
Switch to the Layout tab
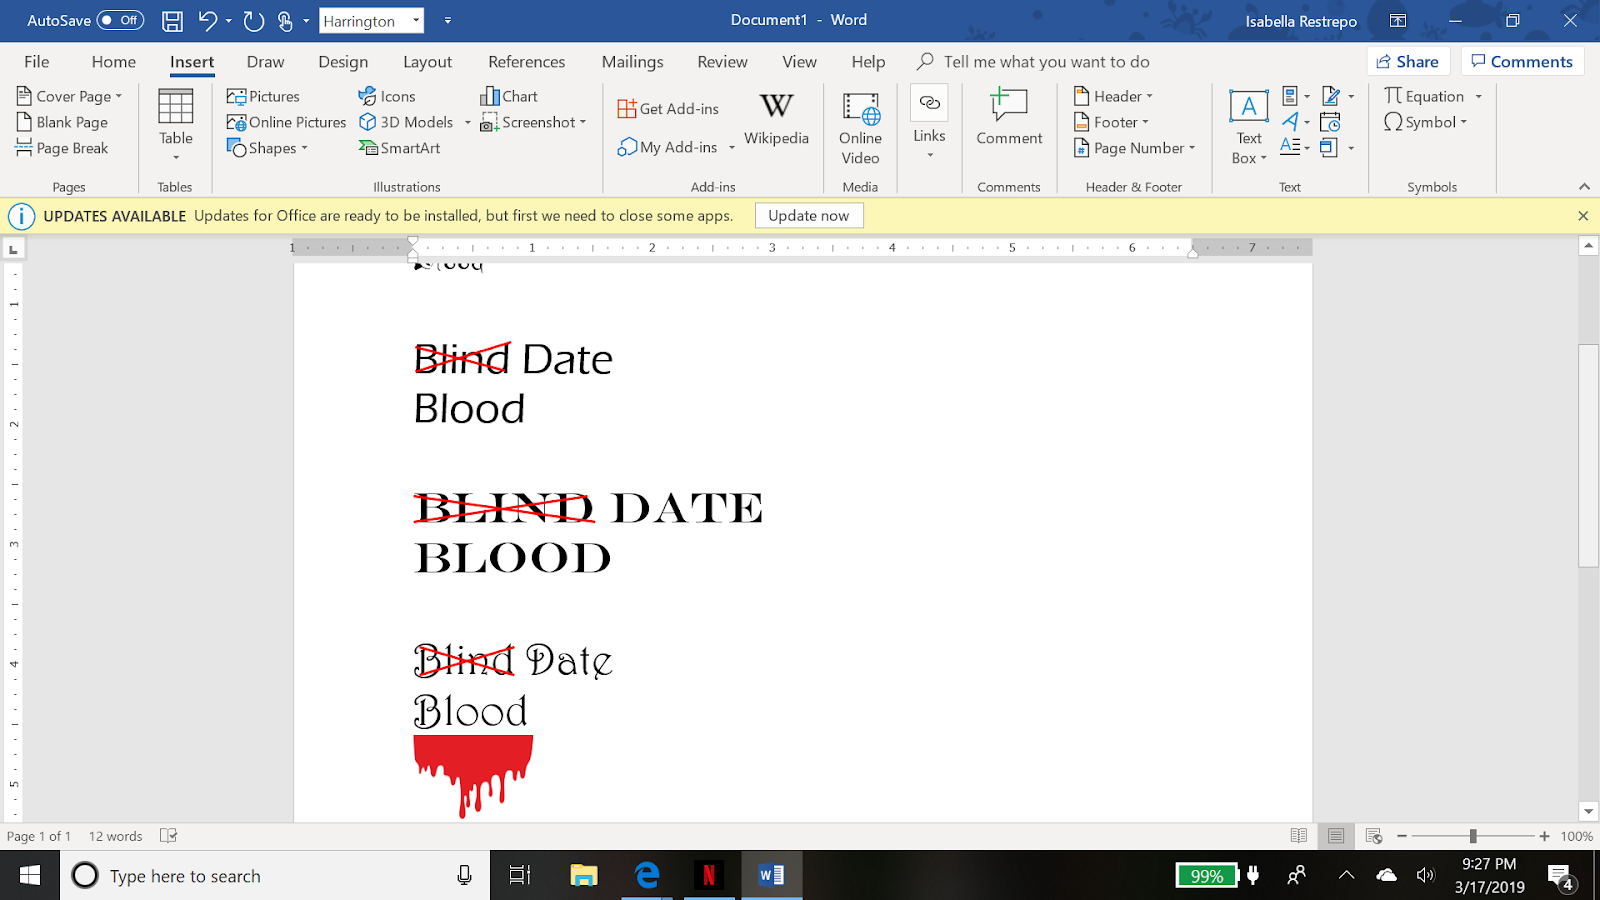(x=427, y=61)
